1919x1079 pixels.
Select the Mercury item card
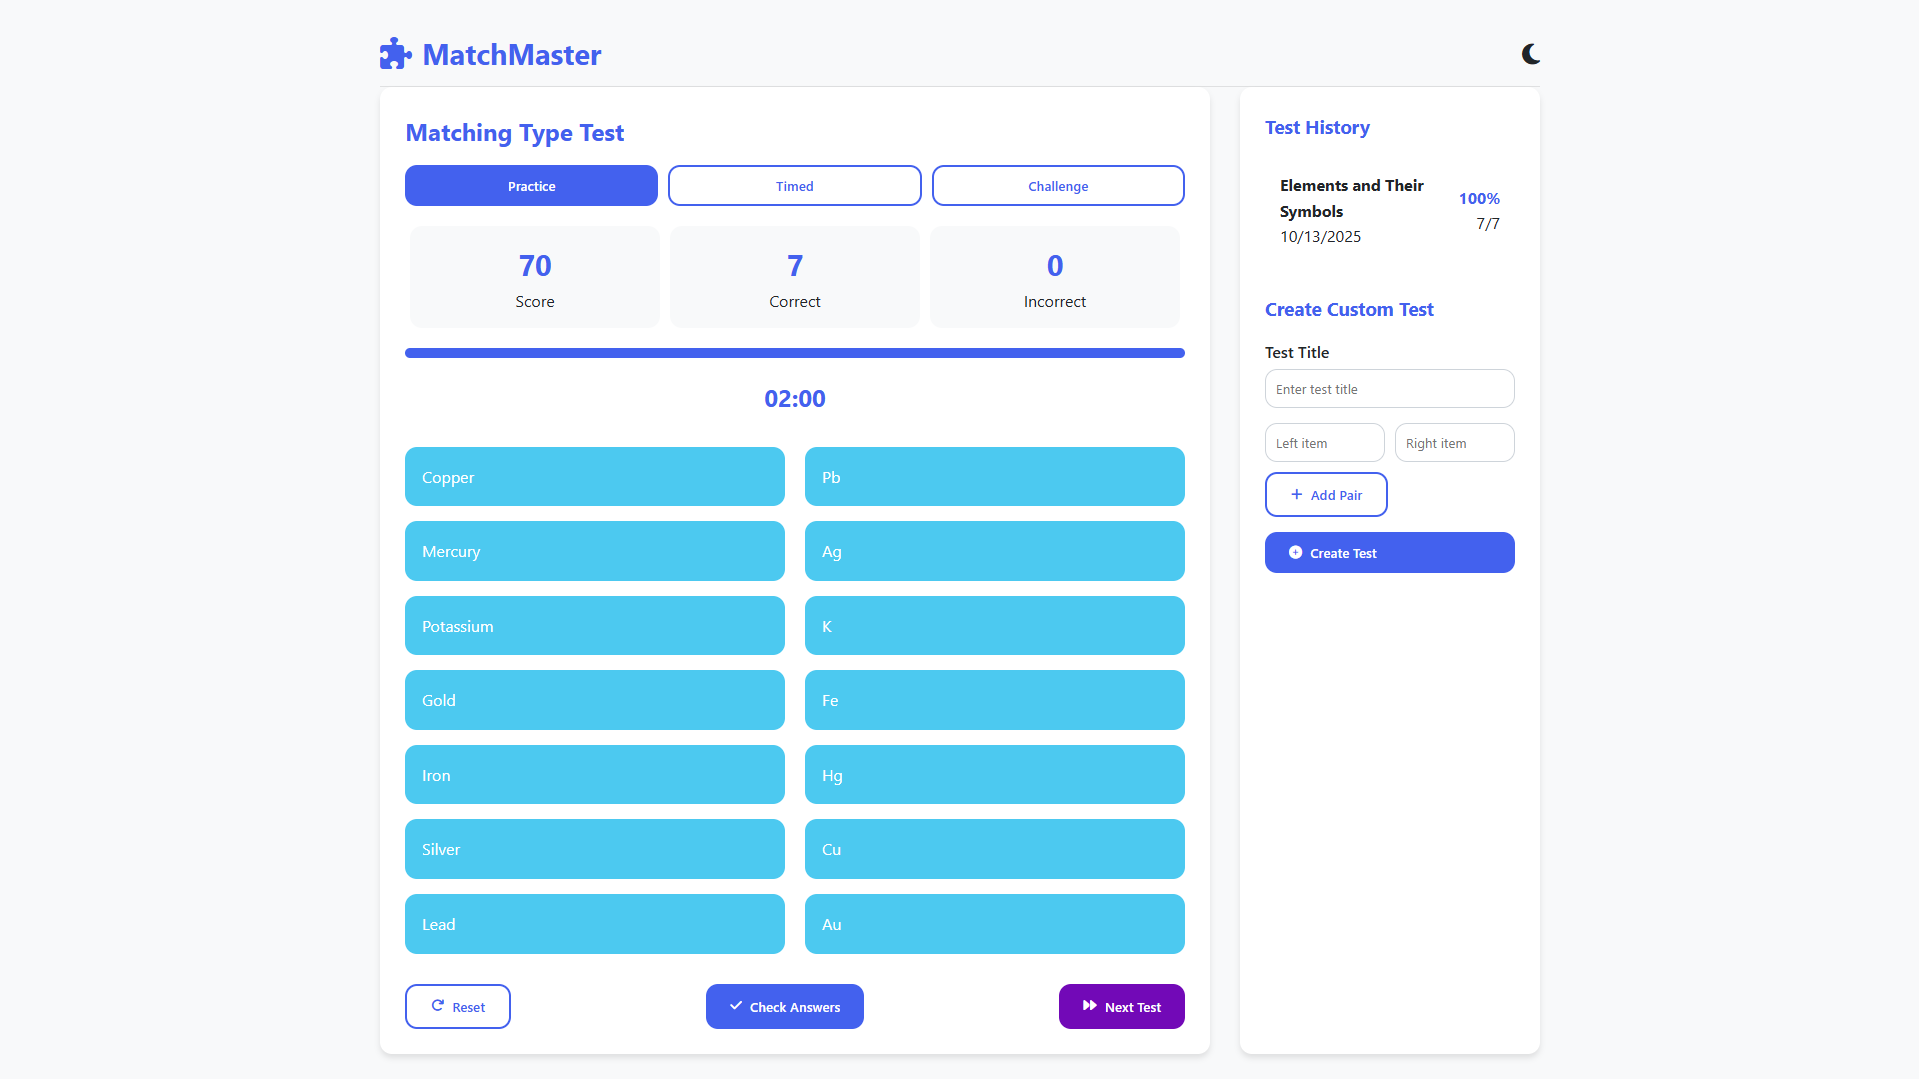594,551
